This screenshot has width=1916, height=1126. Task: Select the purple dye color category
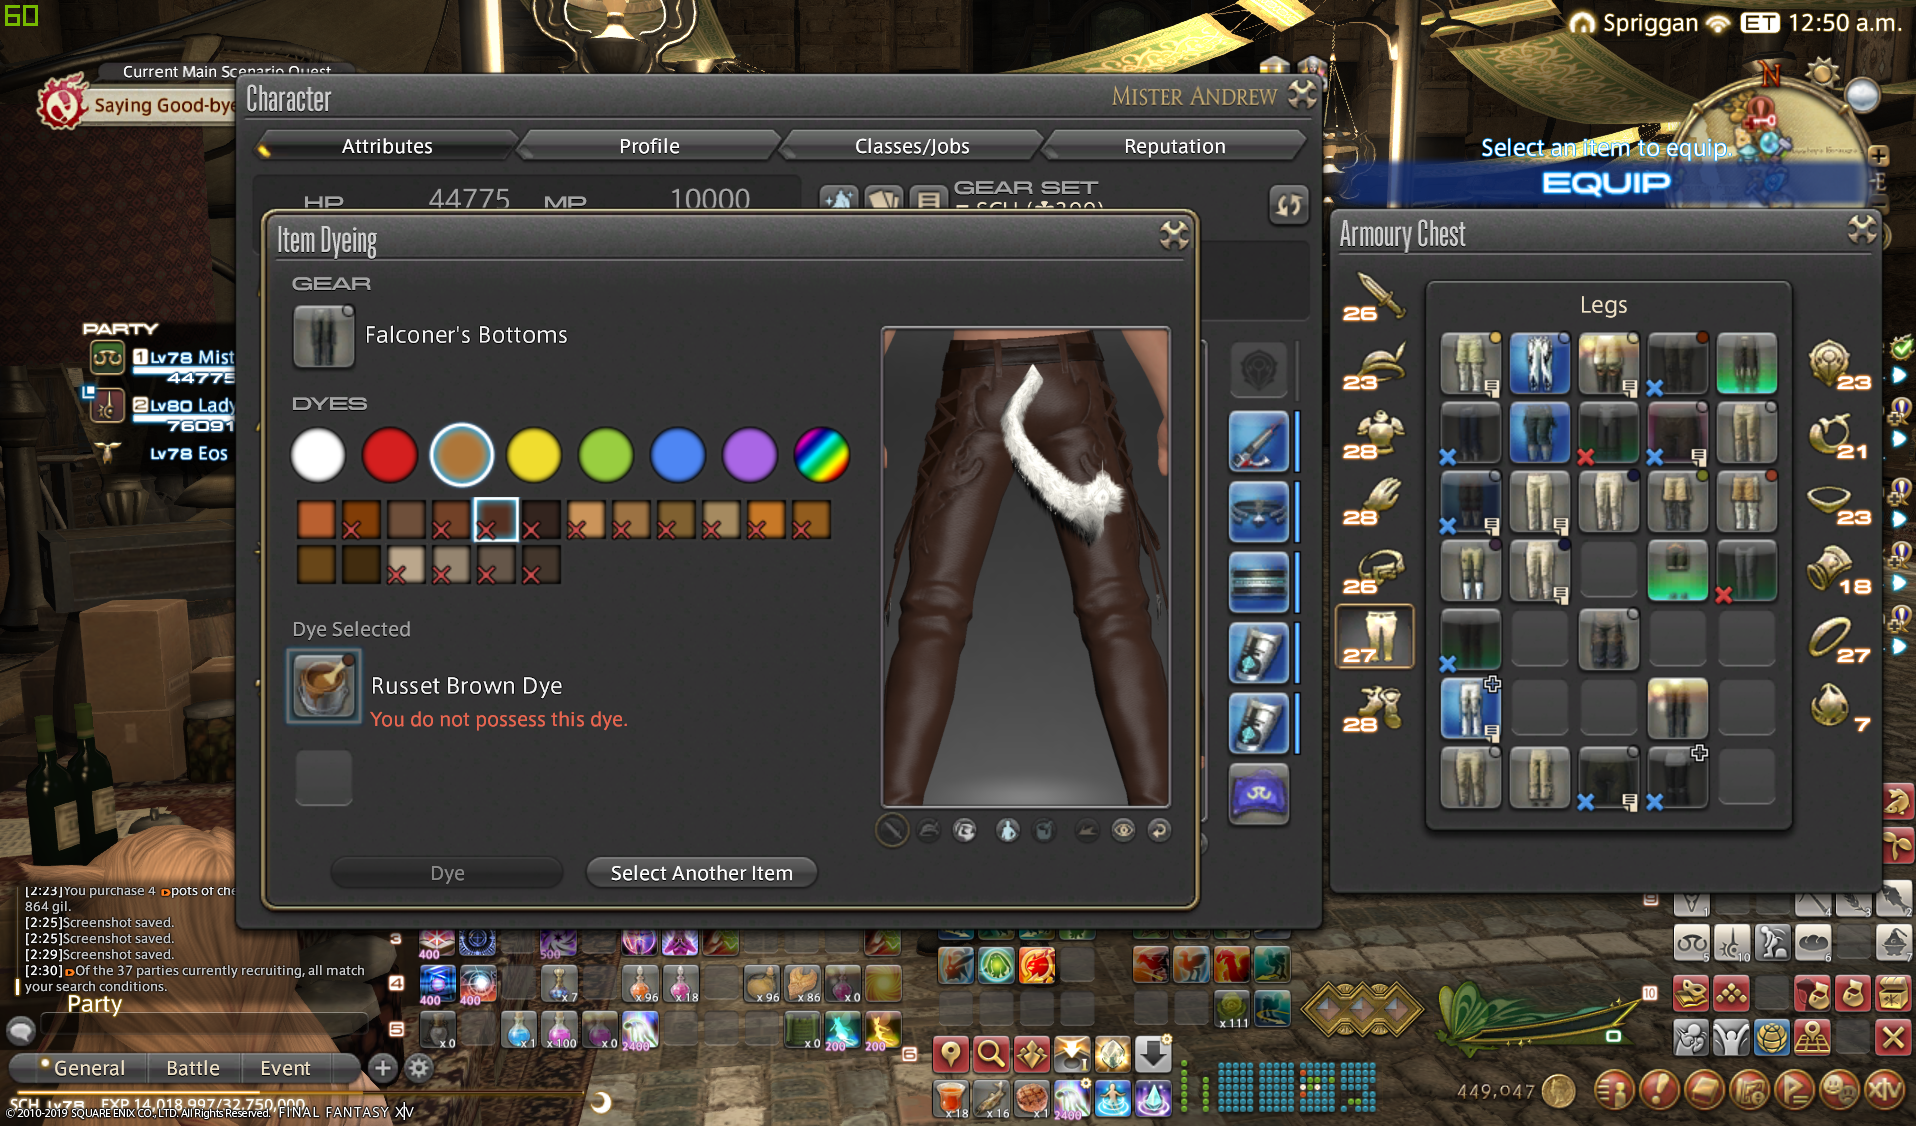[750, 455]
